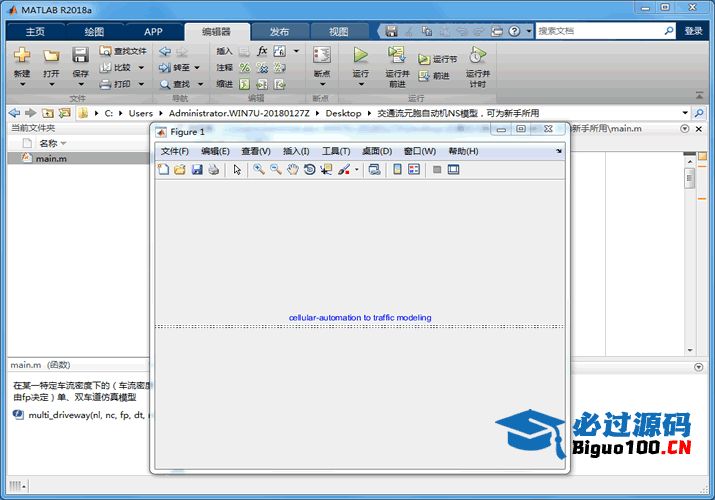Go up one folder level icon
The width and height of the screenshot is (715, 500).
pos(47,113)
